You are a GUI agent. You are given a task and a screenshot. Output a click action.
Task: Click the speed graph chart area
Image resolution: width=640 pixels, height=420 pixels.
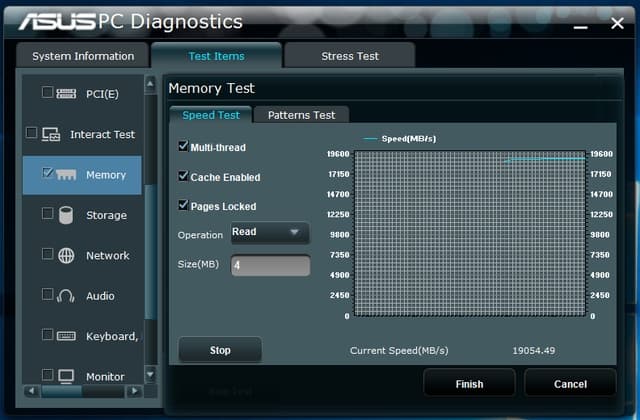click(470, 233)
